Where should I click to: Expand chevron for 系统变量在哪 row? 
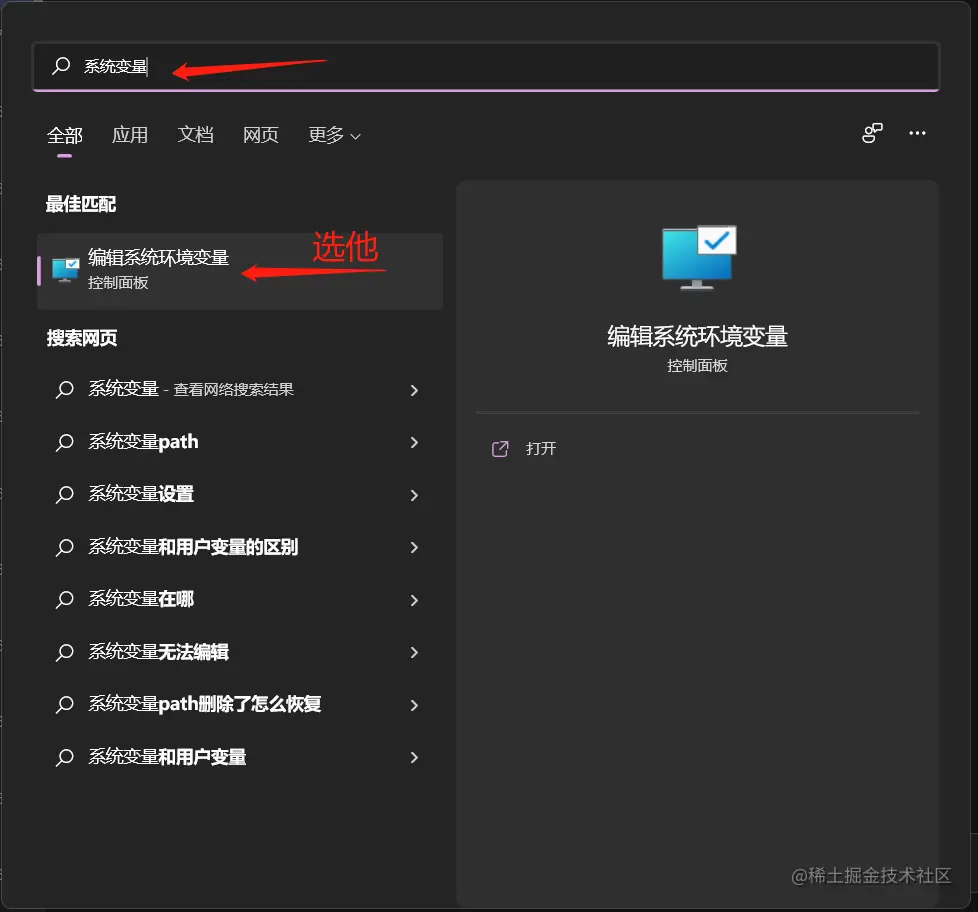[414, 600]
